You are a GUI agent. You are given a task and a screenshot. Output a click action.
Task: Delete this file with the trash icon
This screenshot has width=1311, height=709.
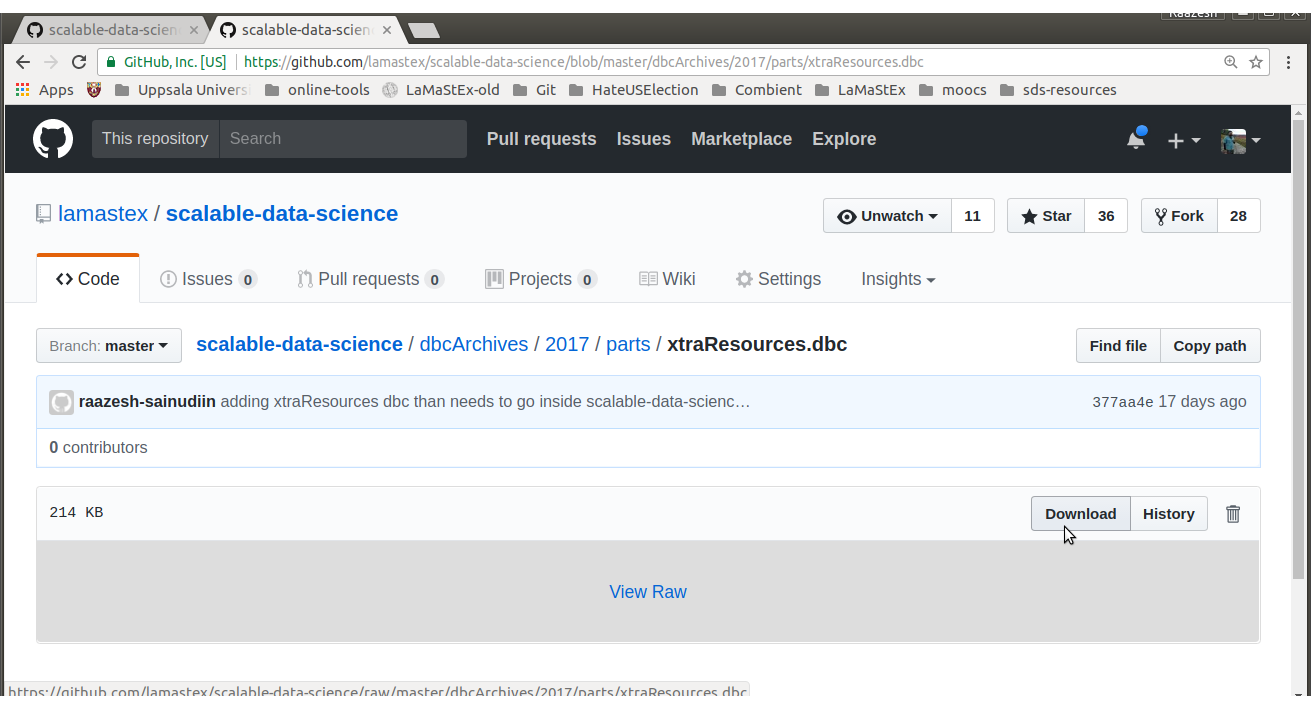pos(1233,514)
